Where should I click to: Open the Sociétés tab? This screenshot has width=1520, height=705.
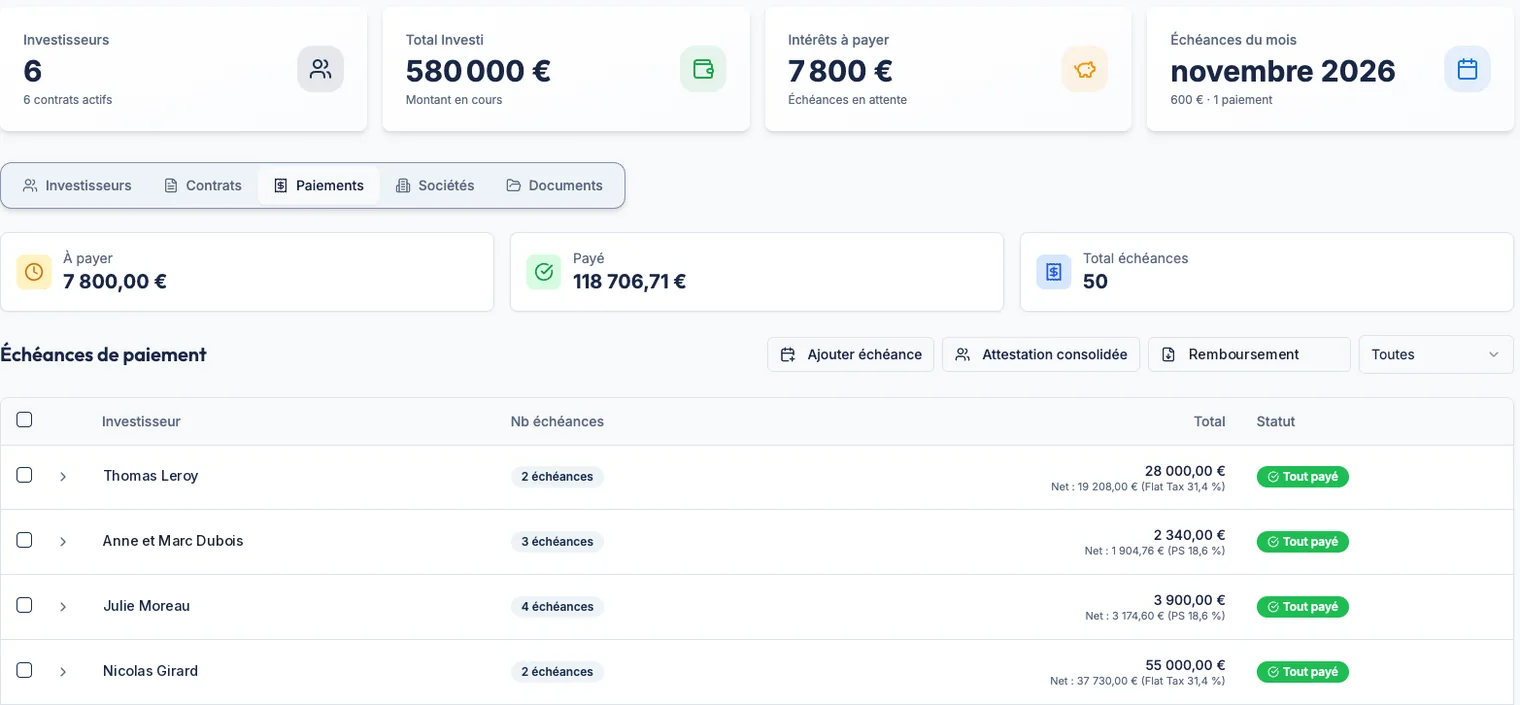435,185
